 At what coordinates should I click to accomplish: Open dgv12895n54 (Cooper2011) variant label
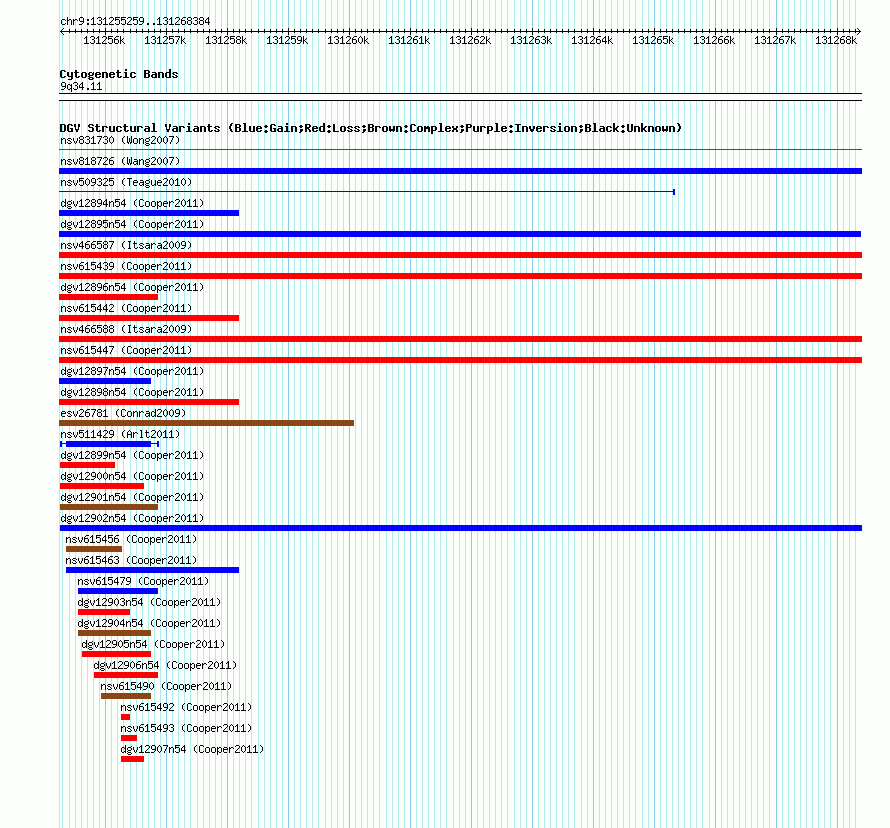point(132,224)
